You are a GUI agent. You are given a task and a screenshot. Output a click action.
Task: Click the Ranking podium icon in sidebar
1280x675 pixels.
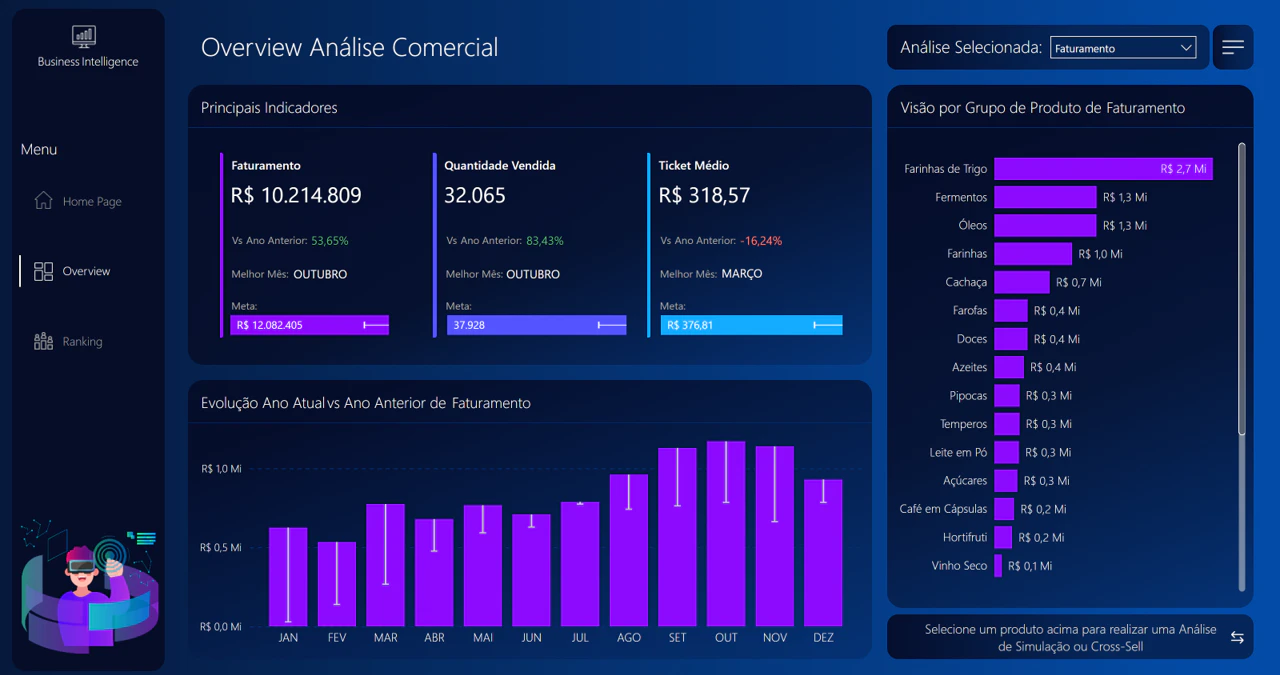pyautogui.click(x=43, y=341)
